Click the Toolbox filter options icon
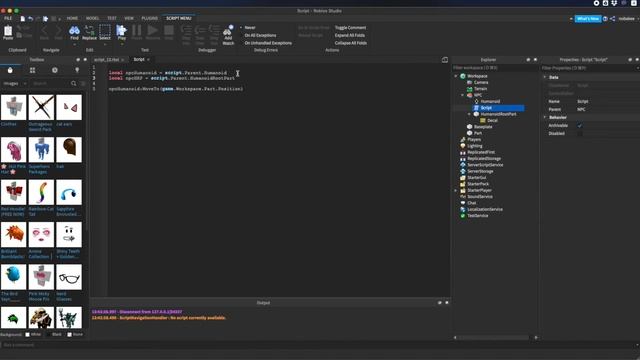 pos(83,83)
